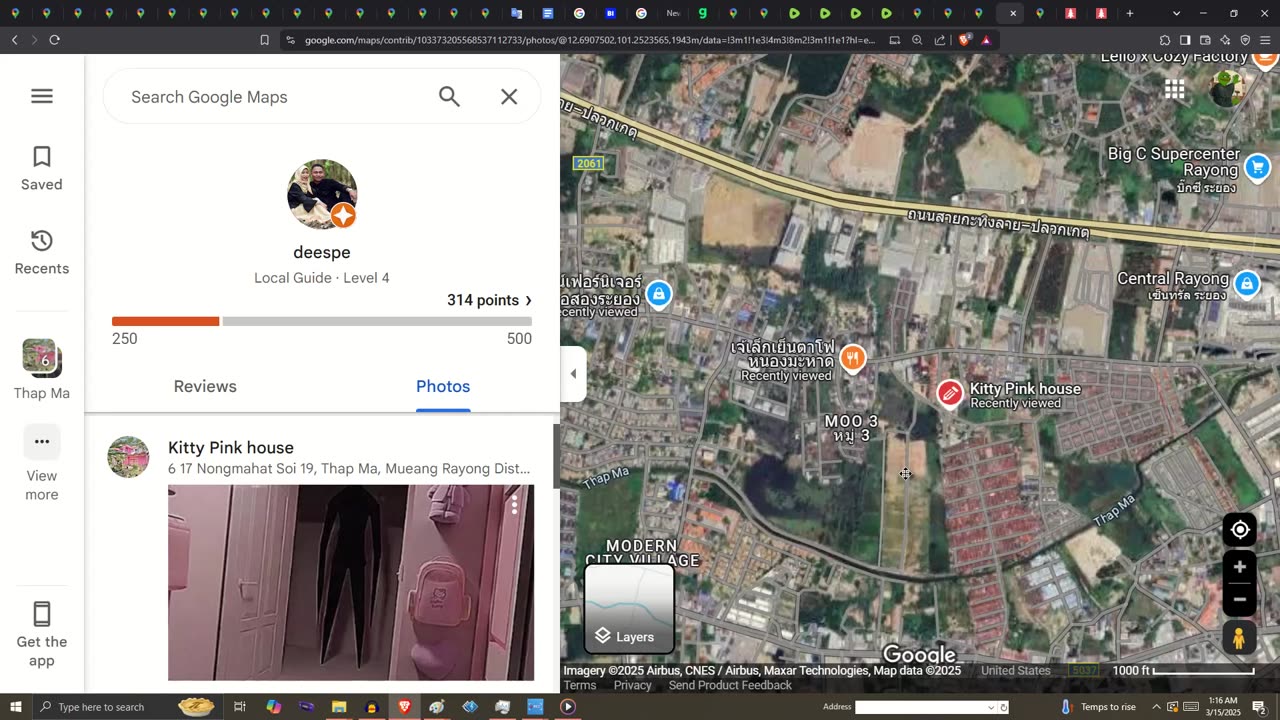Click the Kitty Pink house small thumbnail

click(128, 456)
